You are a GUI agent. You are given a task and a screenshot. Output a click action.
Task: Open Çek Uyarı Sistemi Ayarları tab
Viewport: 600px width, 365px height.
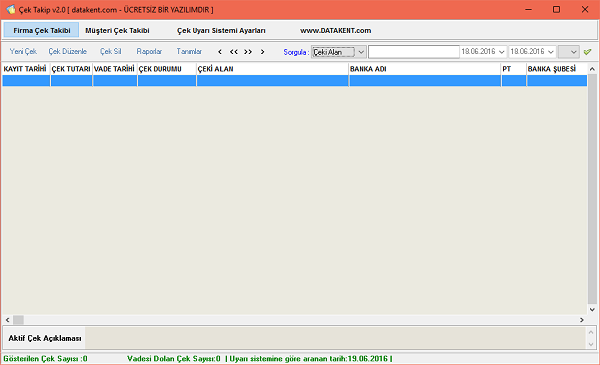[221, 30]
